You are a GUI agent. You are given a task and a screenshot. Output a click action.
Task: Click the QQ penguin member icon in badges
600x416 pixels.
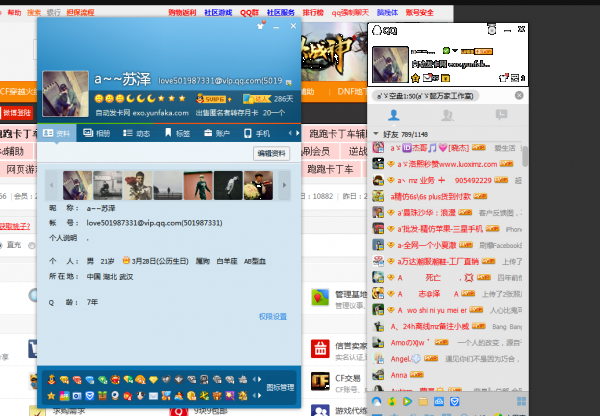[52, 380]
